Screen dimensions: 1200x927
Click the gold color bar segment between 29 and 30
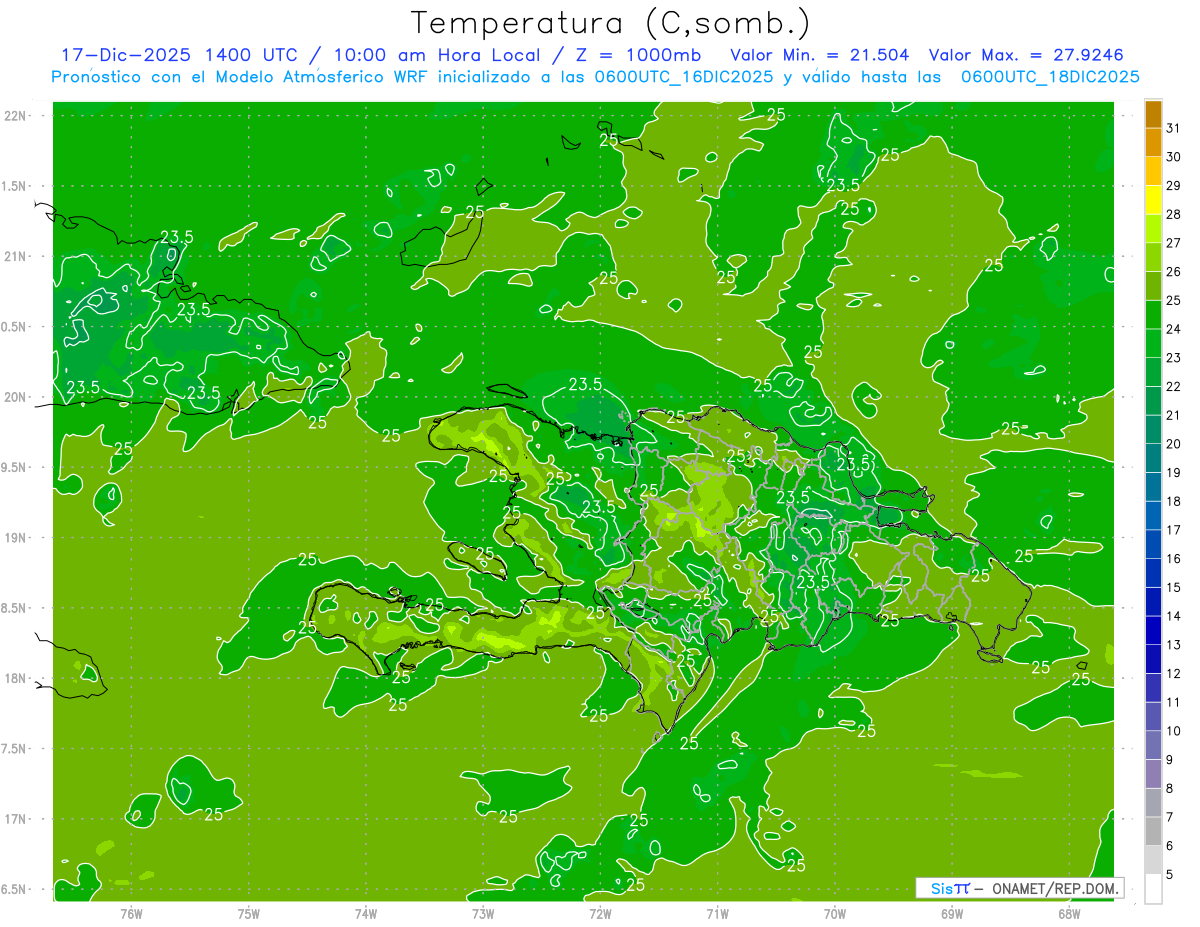pyautogui.click(x=1153, y=172)
